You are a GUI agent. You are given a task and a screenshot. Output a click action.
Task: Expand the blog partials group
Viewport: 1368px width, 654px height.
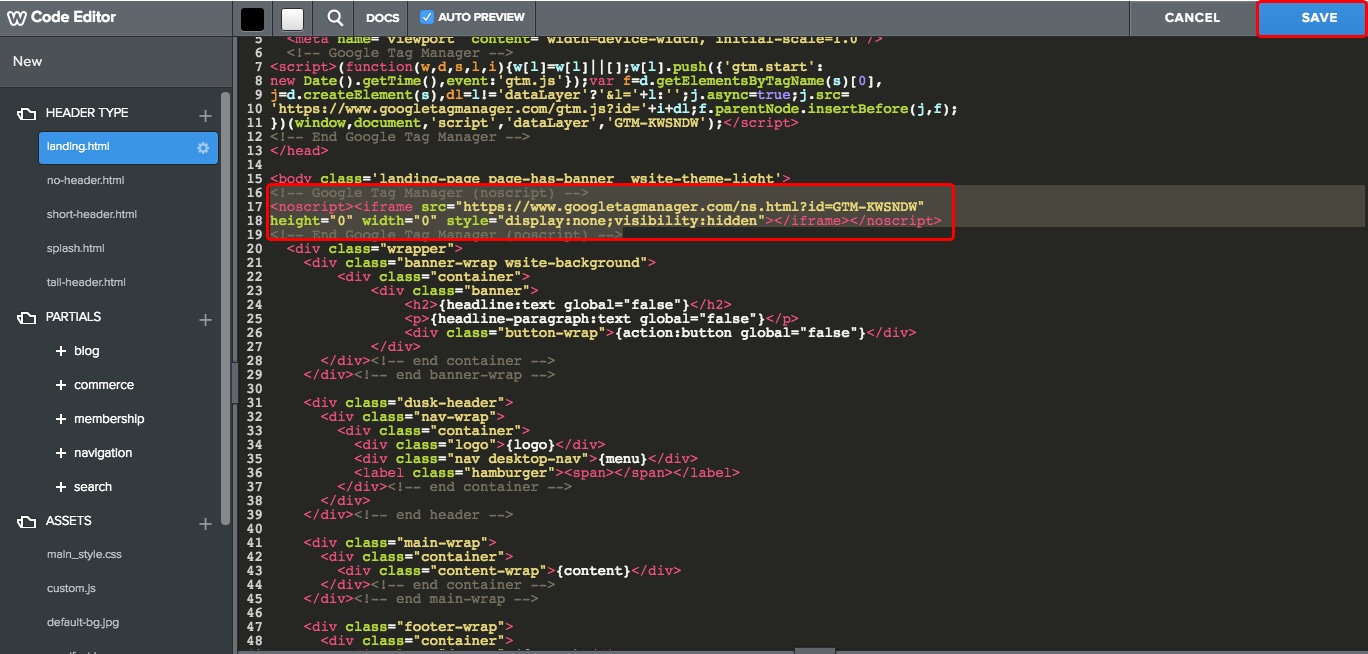pyautogui.click(x=61, y=351)
